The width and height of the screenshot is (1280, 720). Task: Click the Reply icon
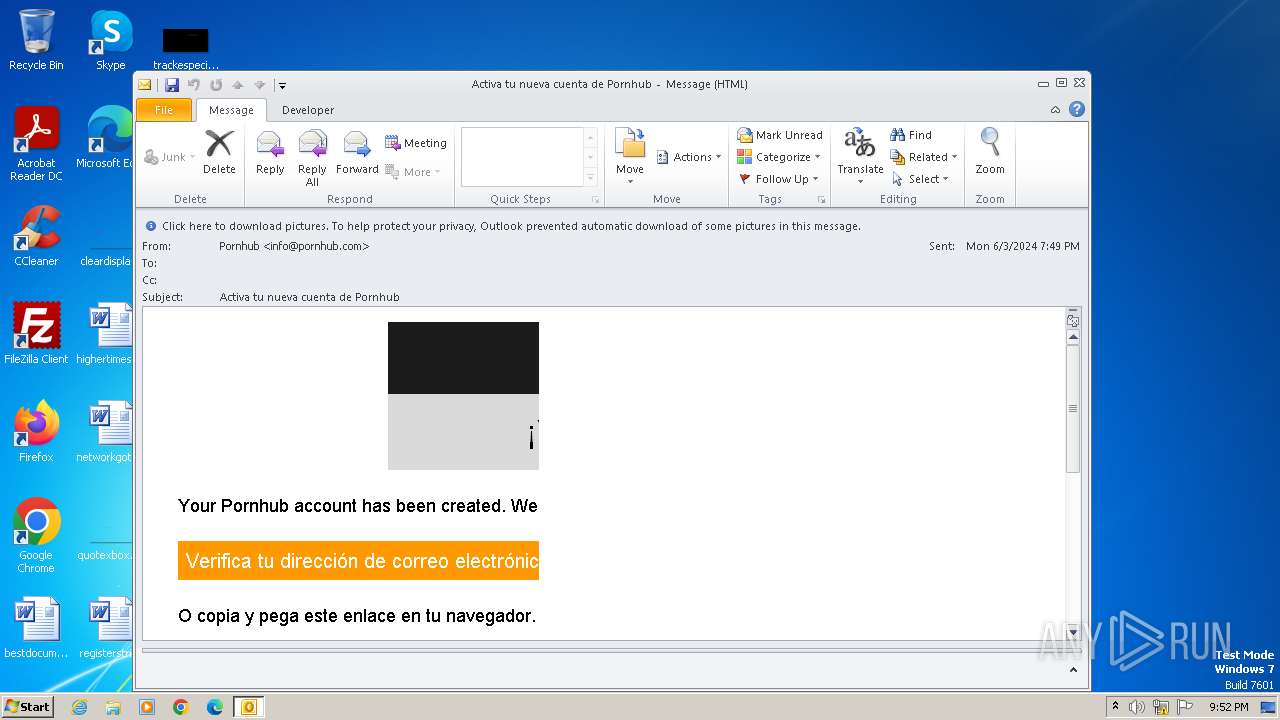(270, 152)
